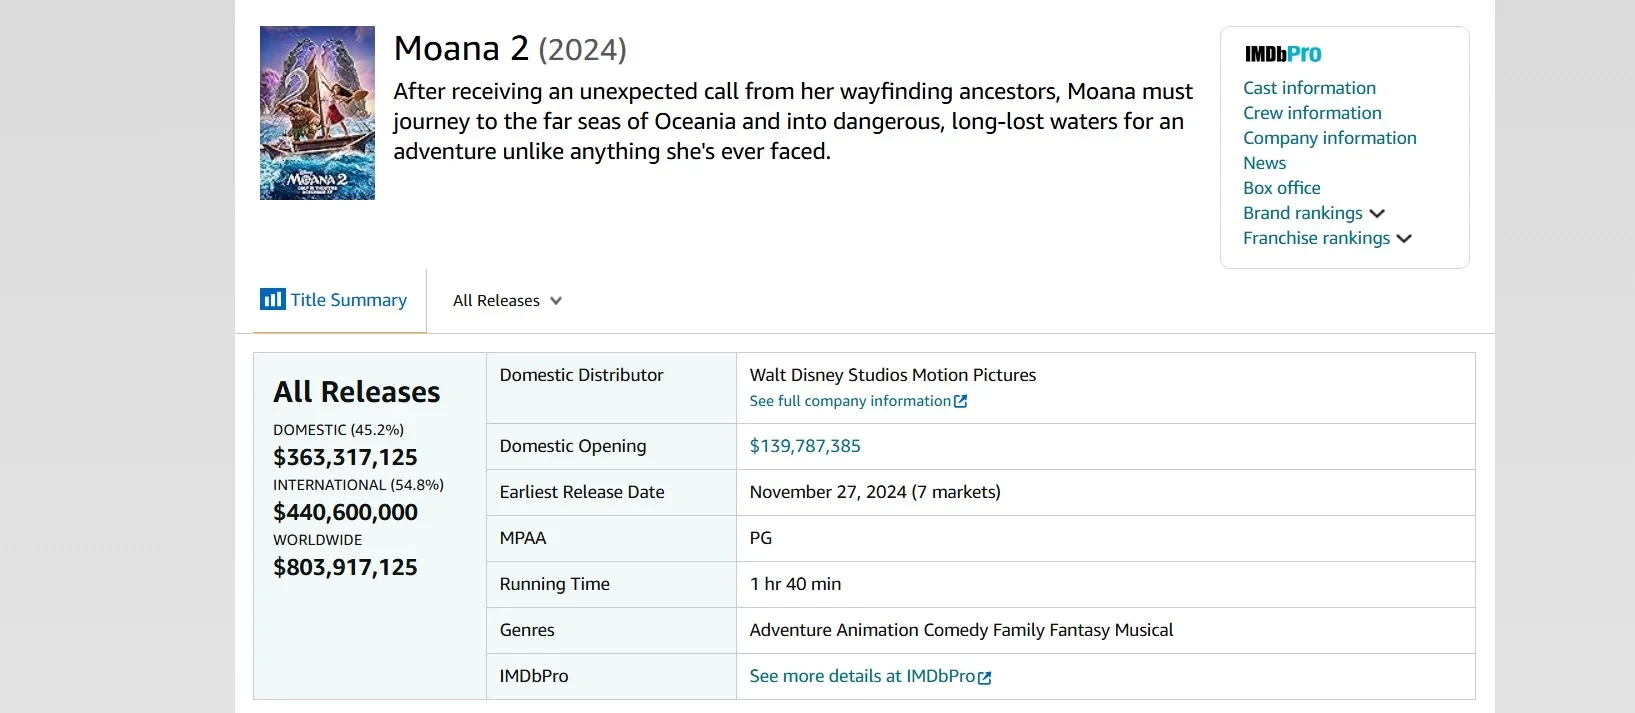Click external link icon after company information link
This screenshot has height=713, width=1635.
pyautogui.click(x=961, y=402)
